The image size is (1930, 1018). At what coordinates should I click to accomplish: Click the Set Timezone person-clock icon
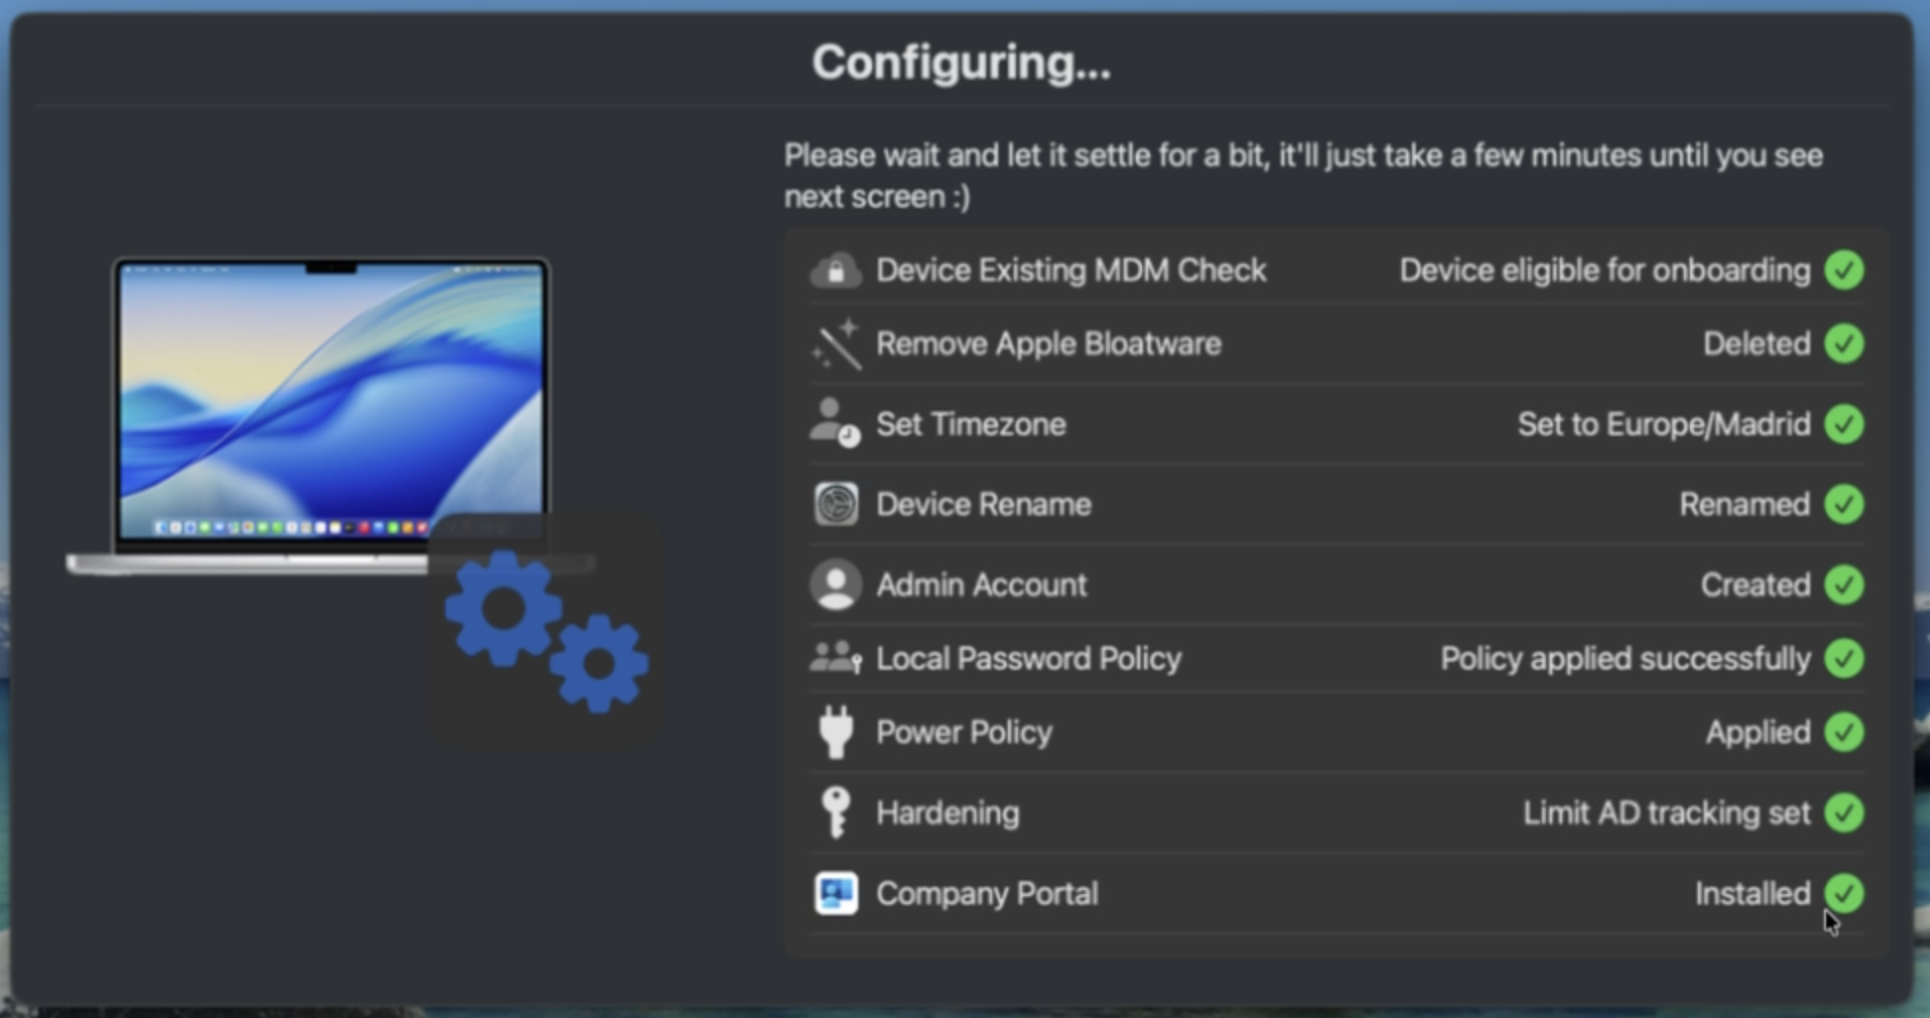[x=834, y=424]
